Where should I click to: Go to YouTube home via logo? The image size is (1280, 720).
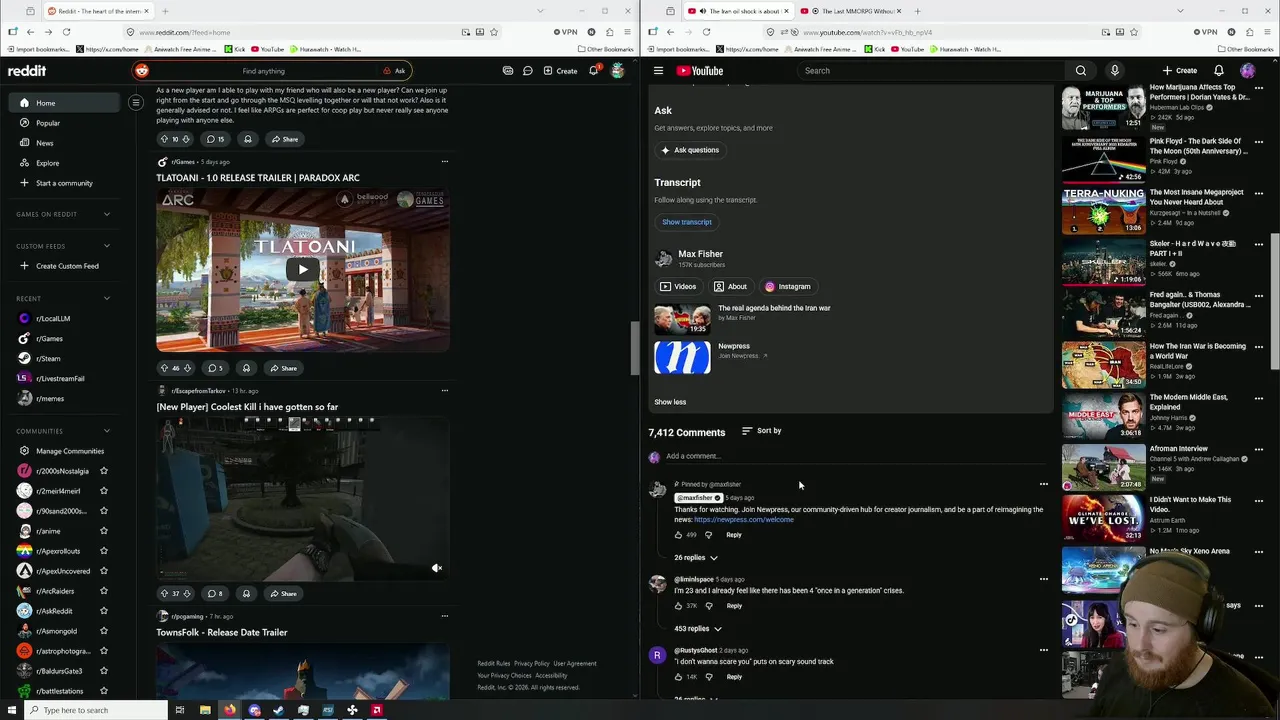(x=699, y=71)
